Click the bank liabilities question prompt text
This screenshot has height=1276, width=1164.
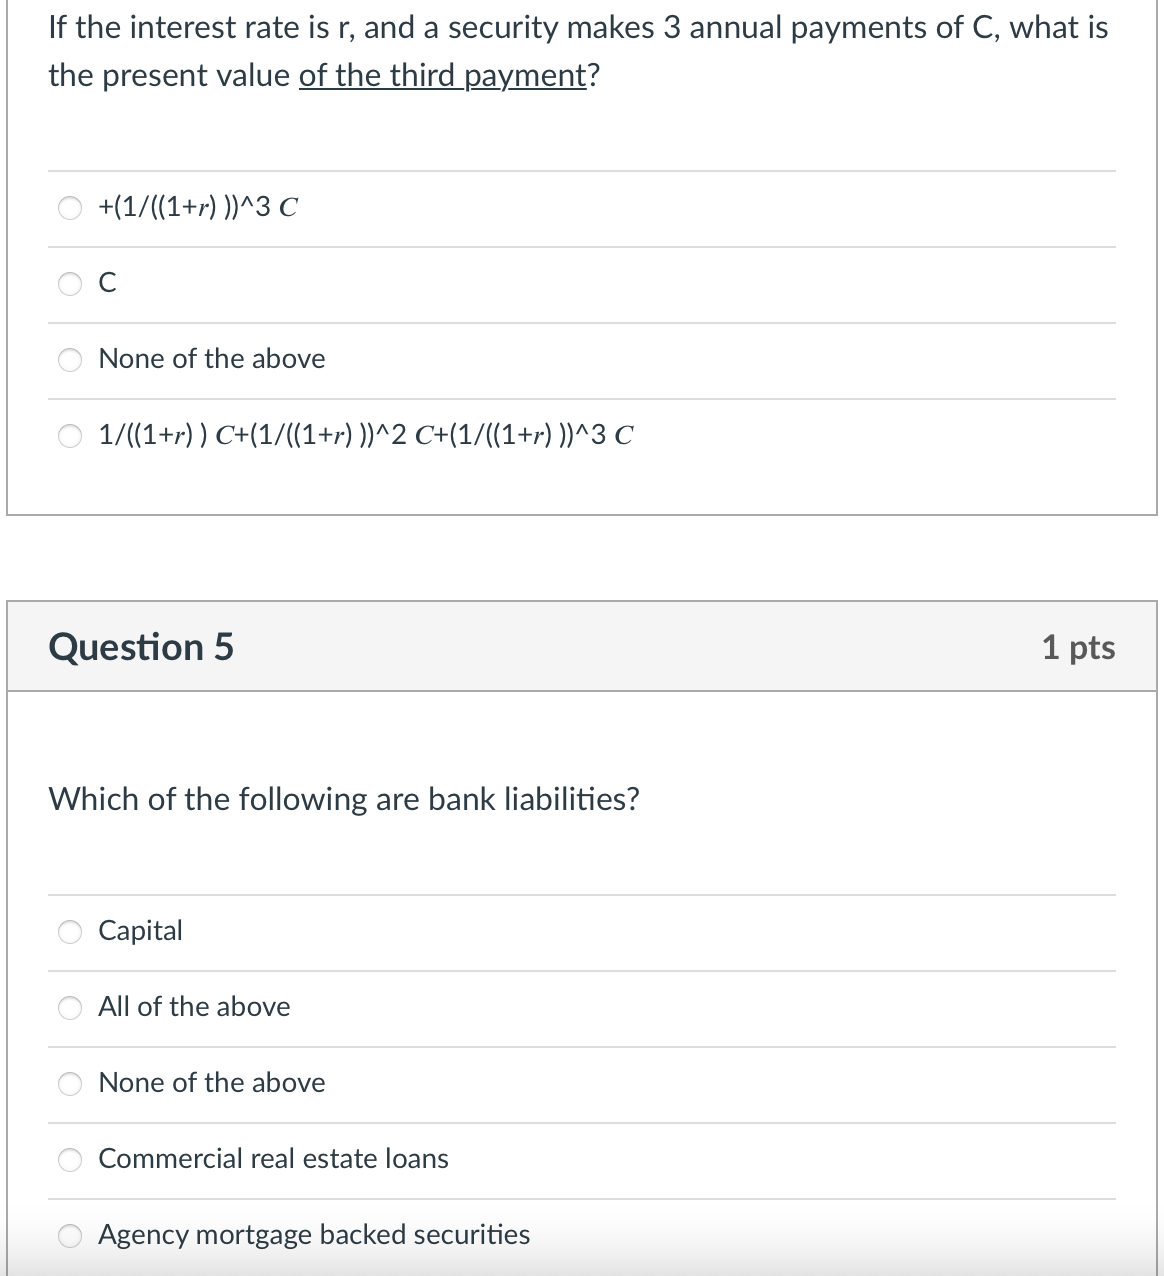click(345, 799)
